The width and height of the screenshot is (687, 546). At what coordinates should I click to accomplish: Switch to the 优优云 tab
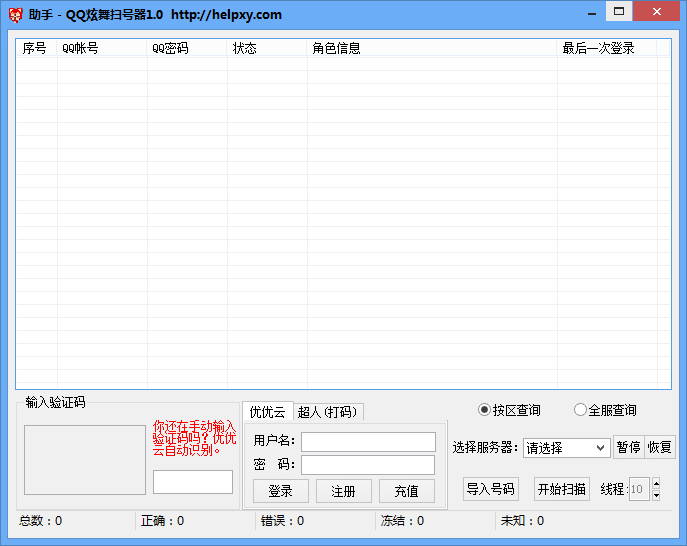pyautogui.click(x=267, y=411)
